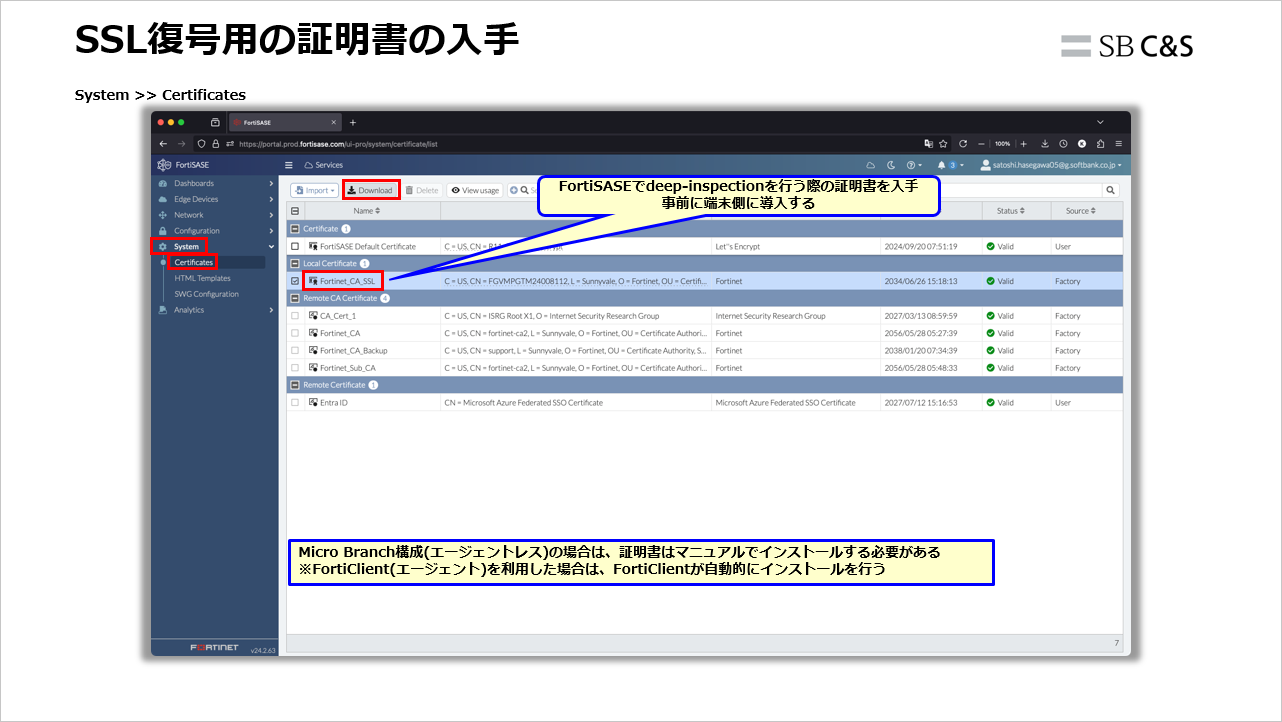Check the Entra ID row checkbox
Screen dimensions: 1282x722
point(295,402)
